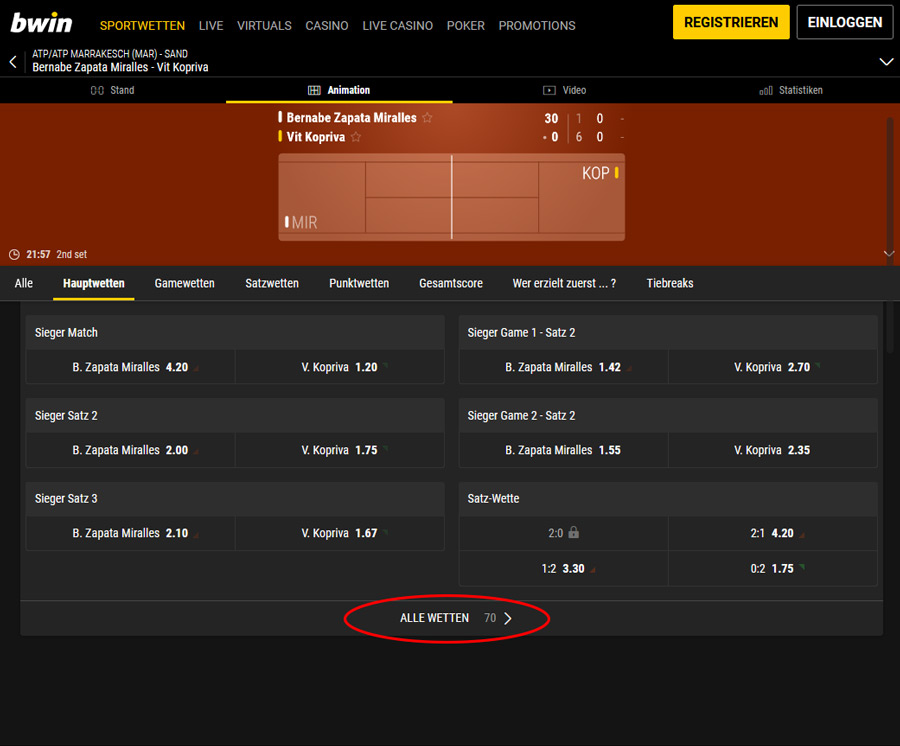Click the bwin logo
This screenshot has height=746, width=900.
click(41, 23)
